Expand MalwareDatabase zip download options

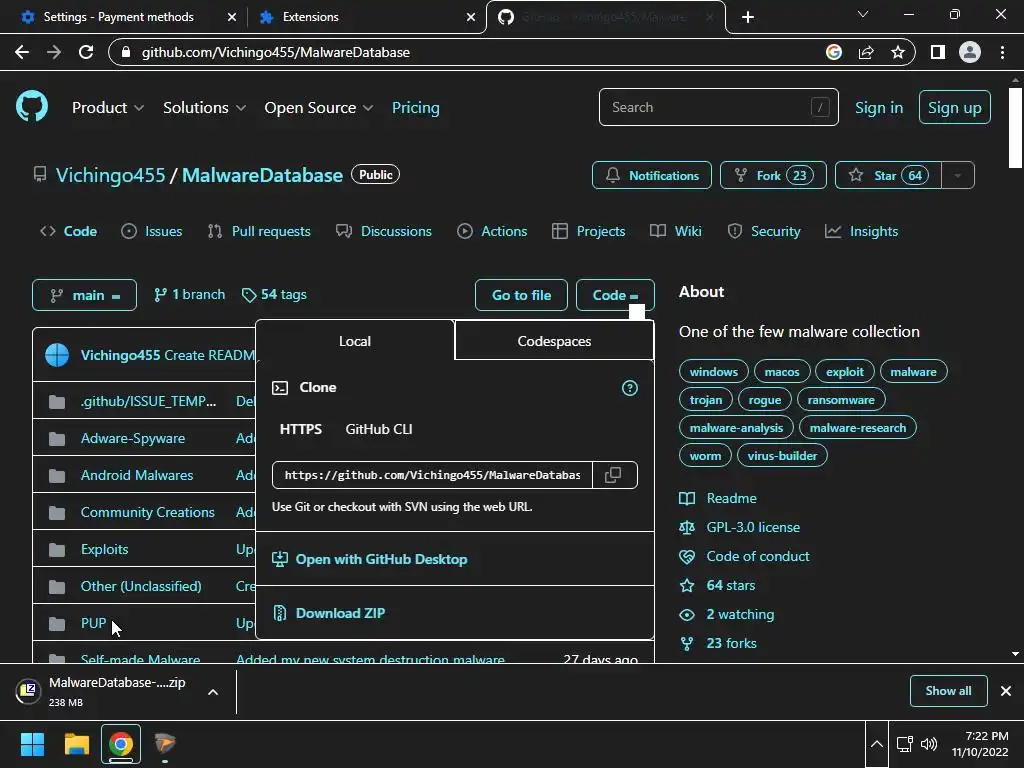tap(213, 692)
